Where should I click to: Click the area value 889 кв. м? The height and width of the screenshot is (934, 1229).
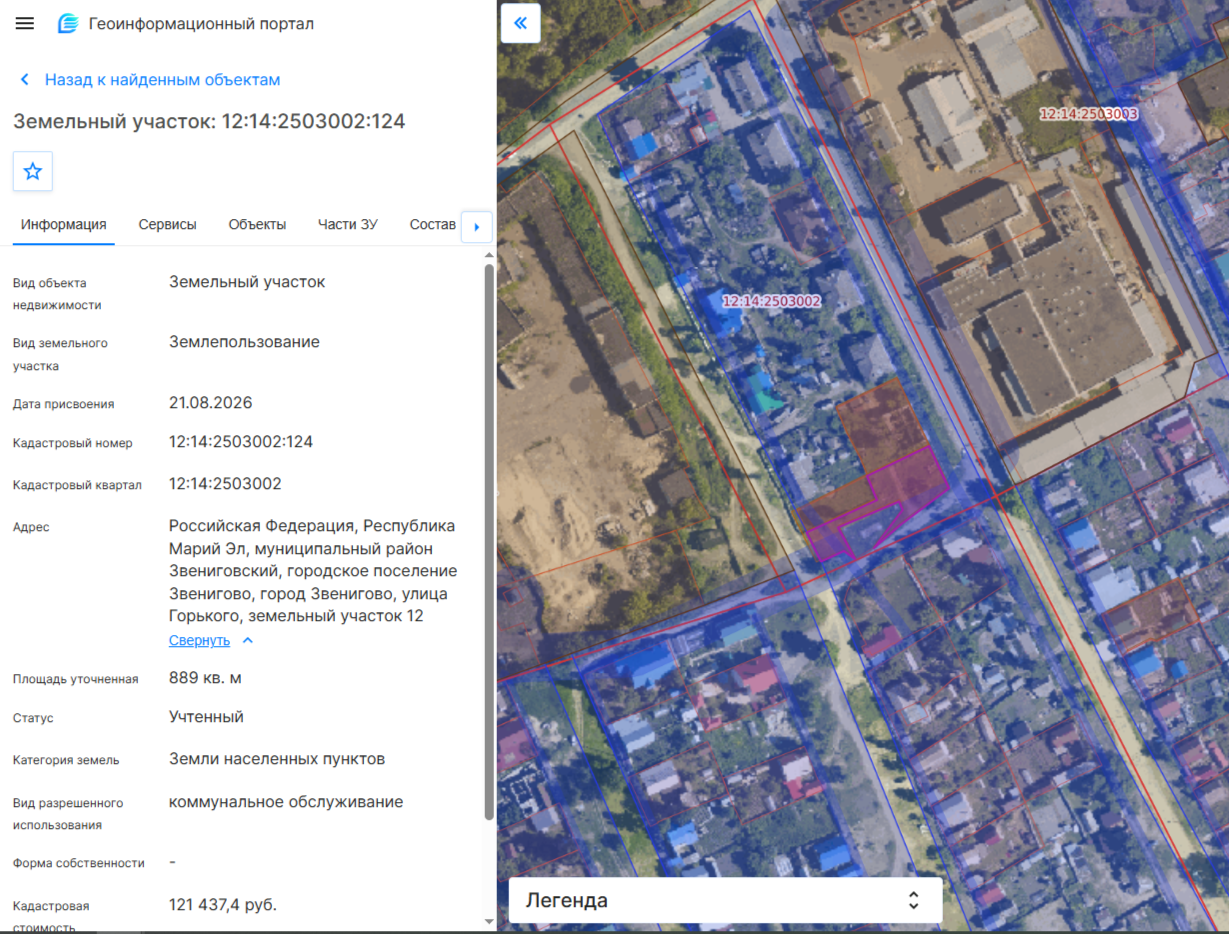pyautogui.click(x=205, y=678)
